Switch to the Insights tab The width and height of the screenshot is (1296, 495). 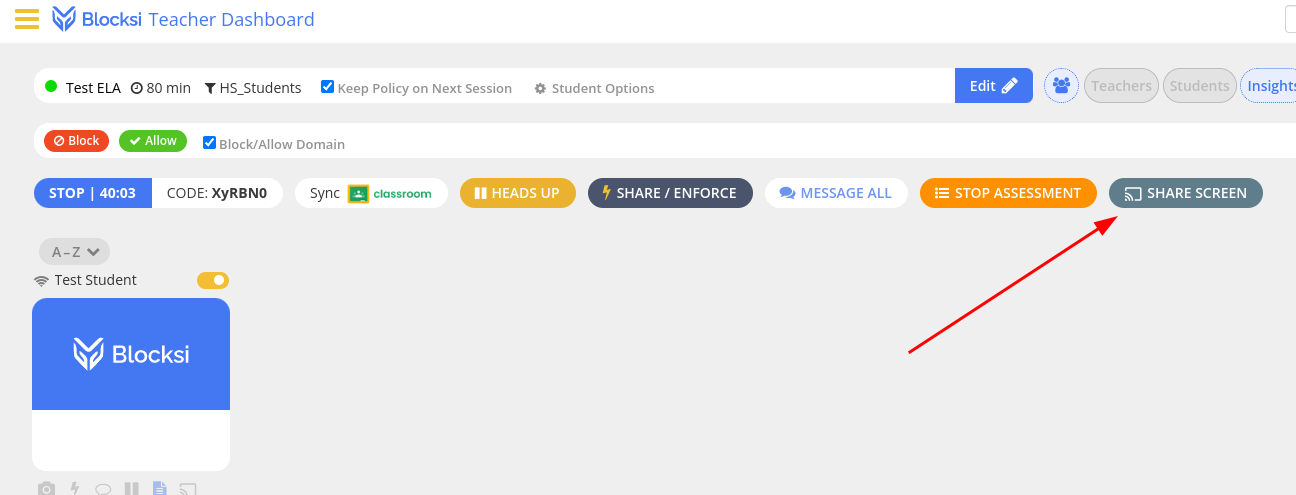point(1268,86)
